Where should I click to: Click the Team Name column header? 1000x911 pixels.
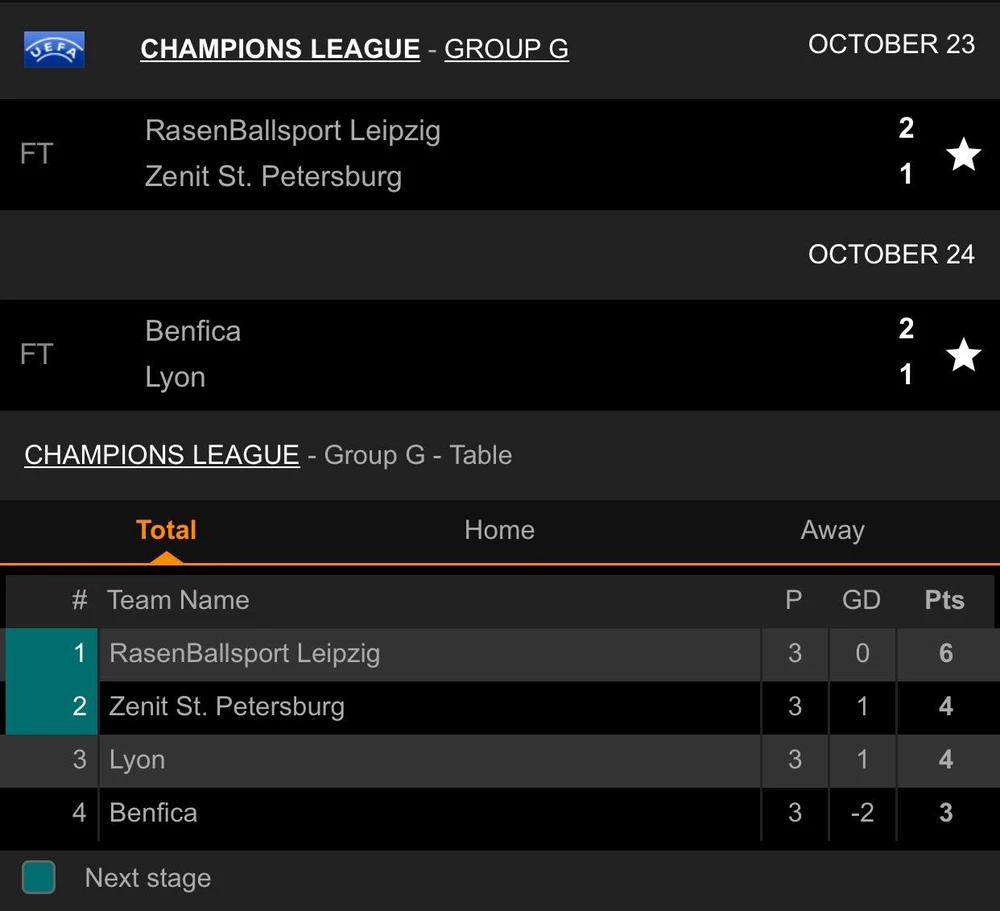(178, 600)
